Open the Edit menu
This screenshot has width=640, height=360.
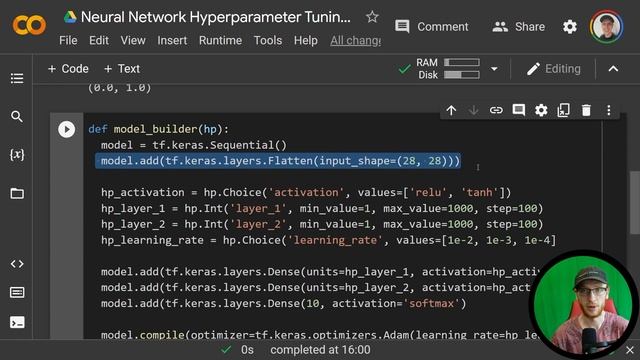(99, 40)
